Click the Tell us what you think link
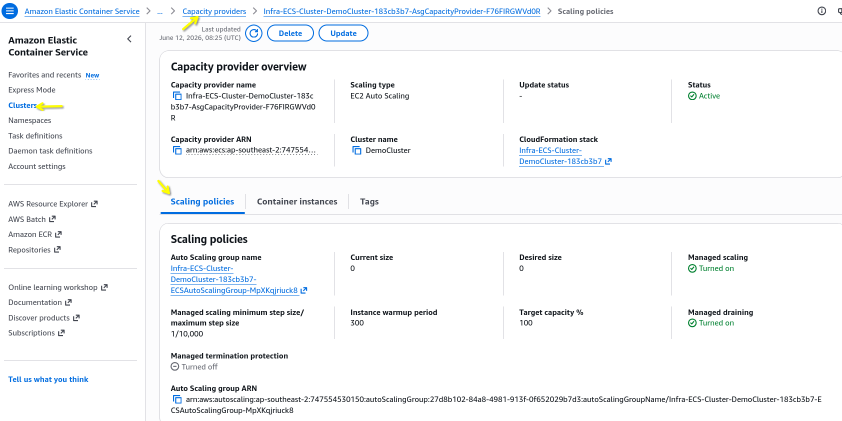The width and height of the screenshot is (842, 421). [x=48, y=379]
